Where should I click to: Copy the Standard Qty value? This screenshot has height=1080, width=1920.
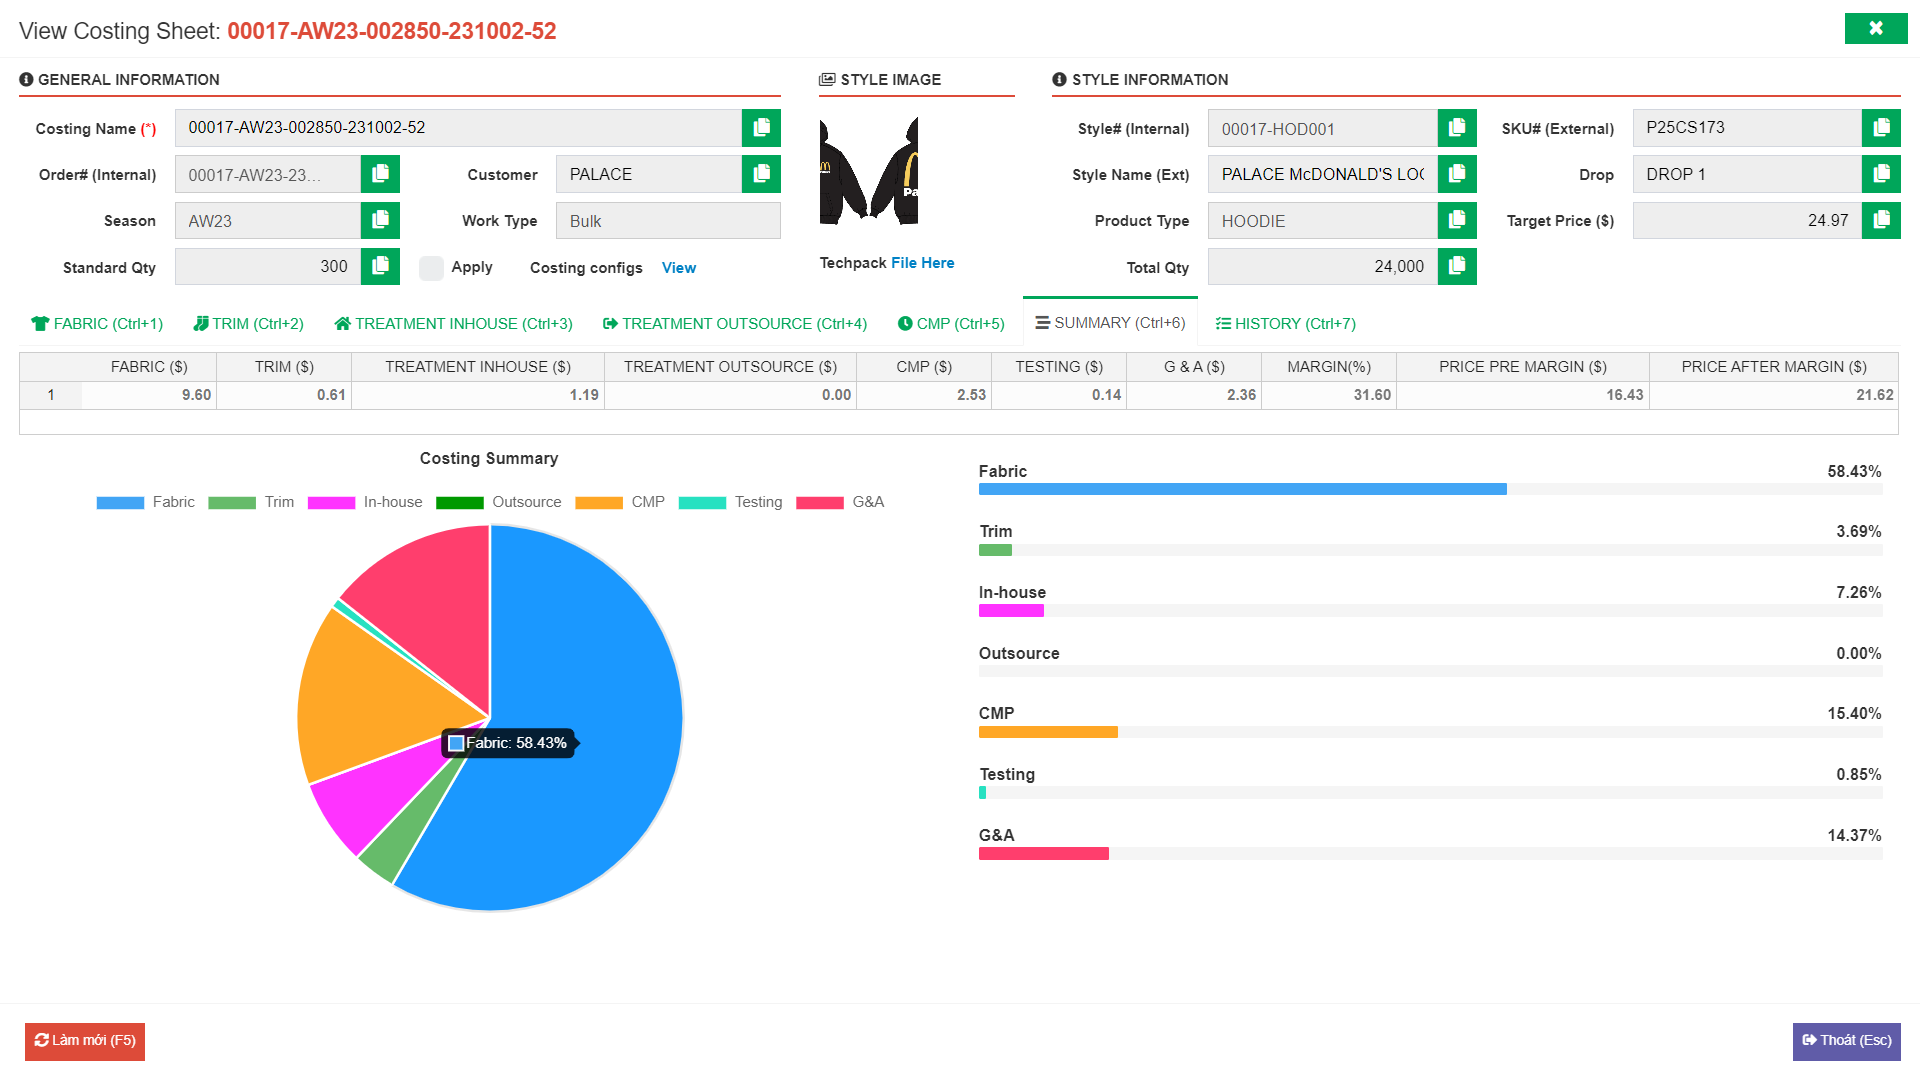click(380, 267)
